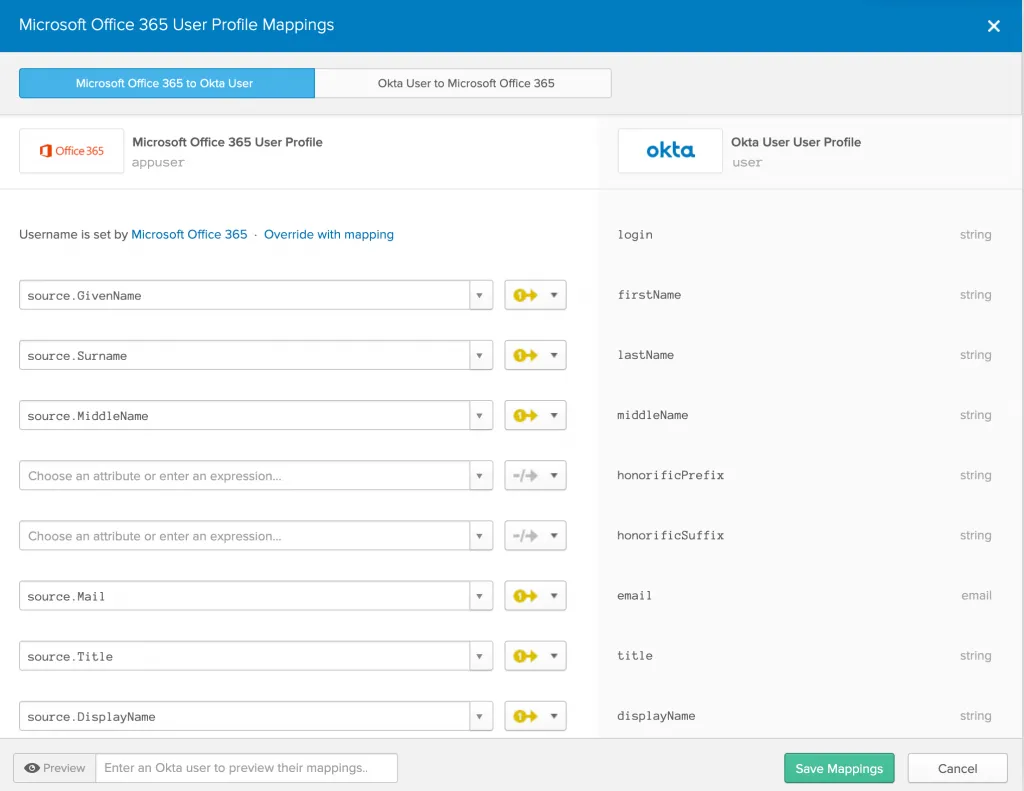Click the Okta logo tile
The height and width of the screenshot is (791, 1024).
click(x=670, y=151)
